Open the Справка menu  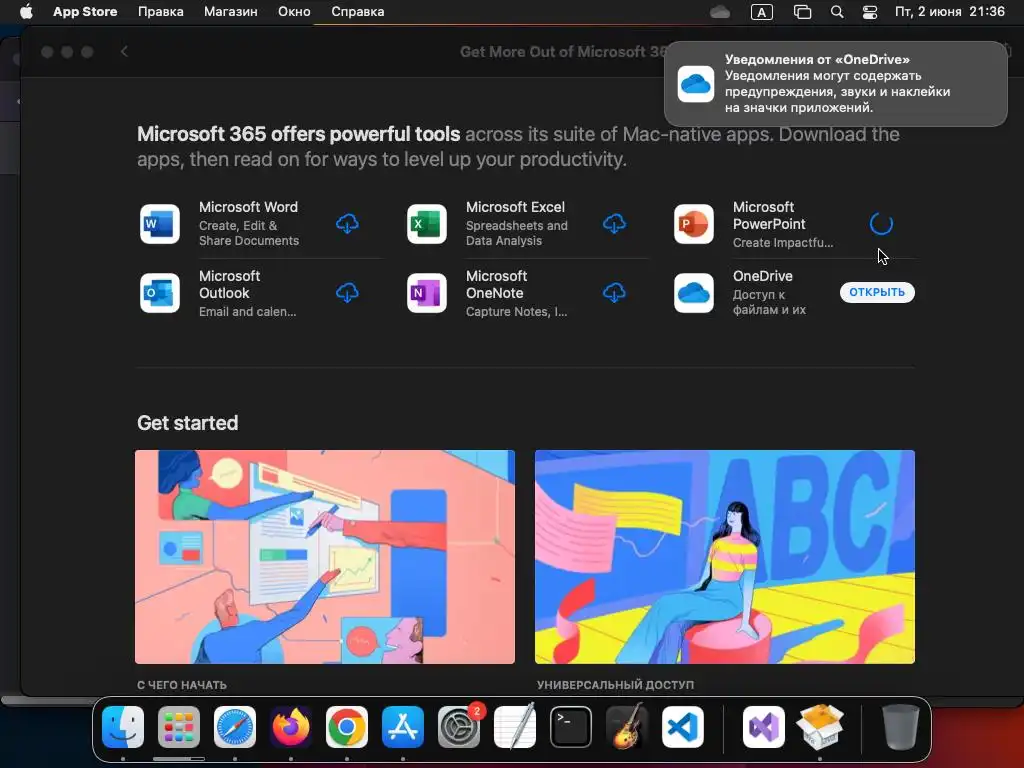pos(358,12)
